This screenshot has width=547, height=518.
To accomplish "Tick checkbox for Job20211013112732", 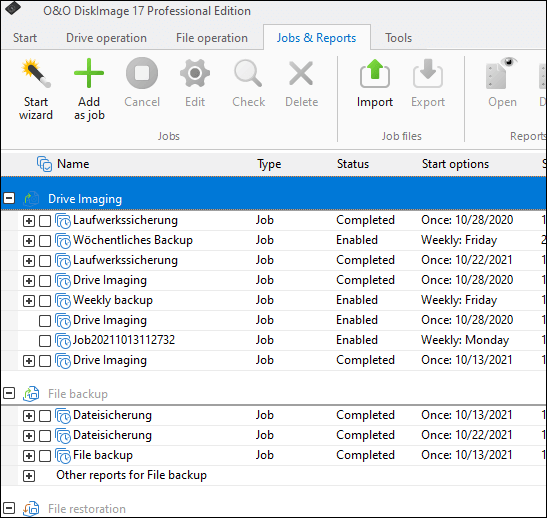I will [45, 341].
